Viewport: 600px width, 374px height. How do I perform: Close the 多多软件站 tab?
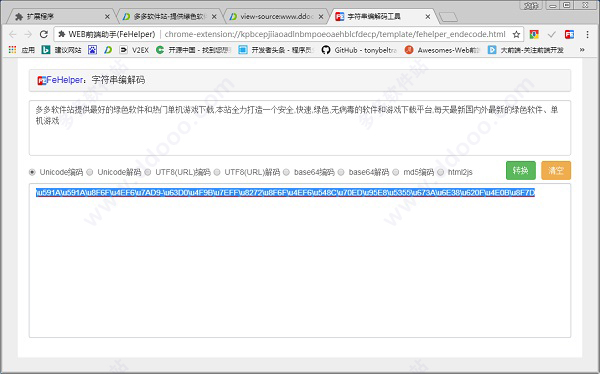214,17
